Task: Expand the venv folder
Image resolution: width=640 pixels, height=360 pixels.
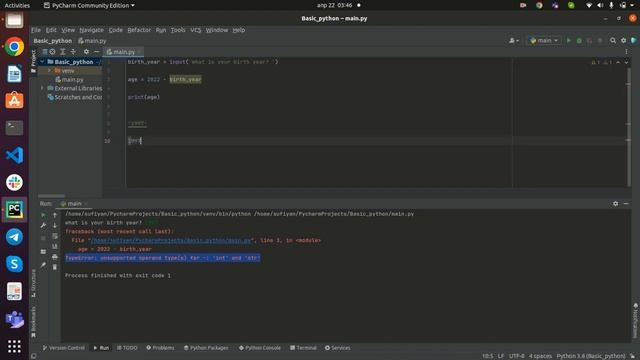Action: tap(49, 71)
